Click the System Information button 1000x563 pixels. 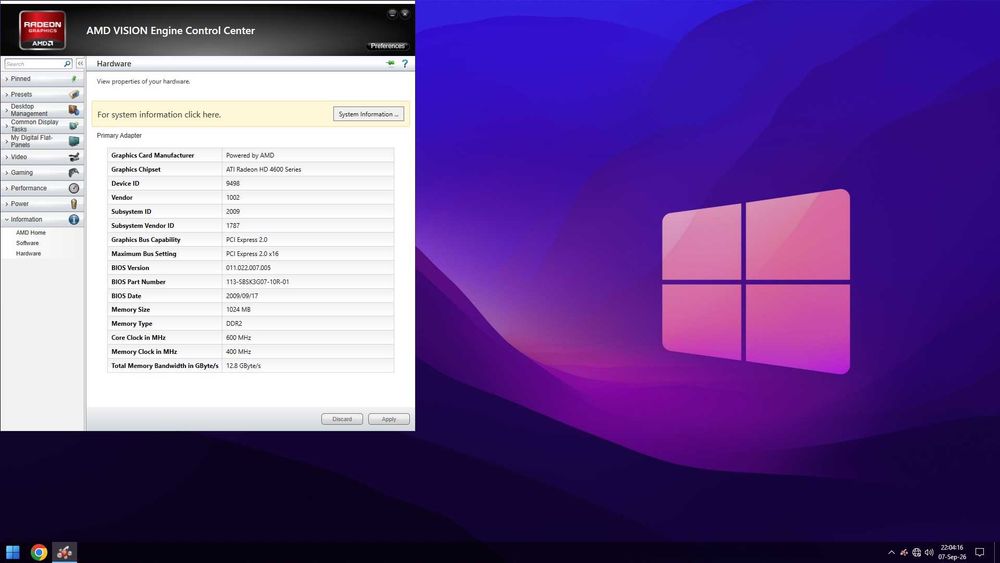tap(369, 114)
